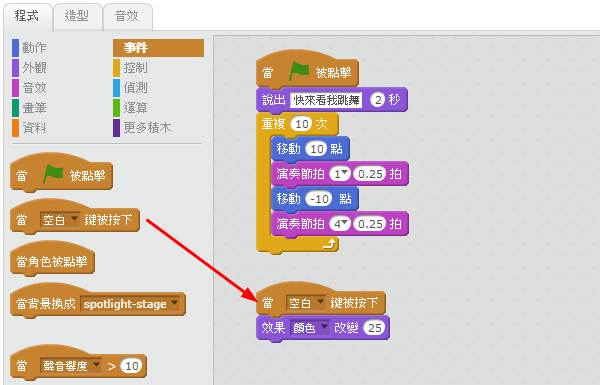Open the 顏色 effect dropdown
This screenshot has height=385, width=600.
coord(310,328)
